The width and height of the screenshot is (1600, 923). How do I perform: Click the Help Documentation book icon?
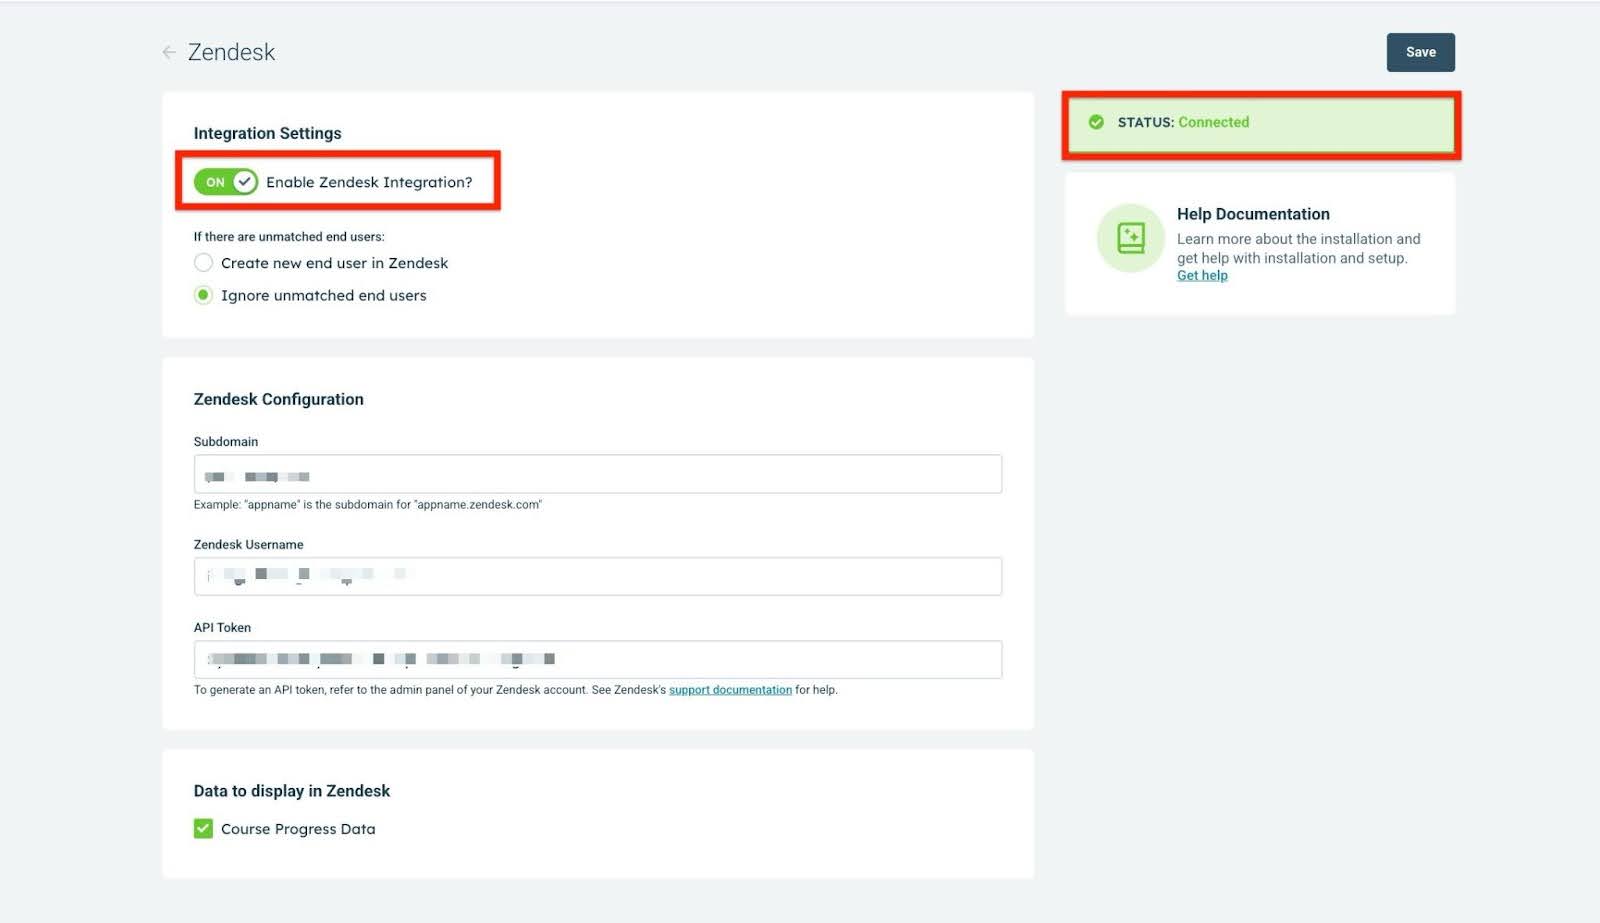[1131, 238]
